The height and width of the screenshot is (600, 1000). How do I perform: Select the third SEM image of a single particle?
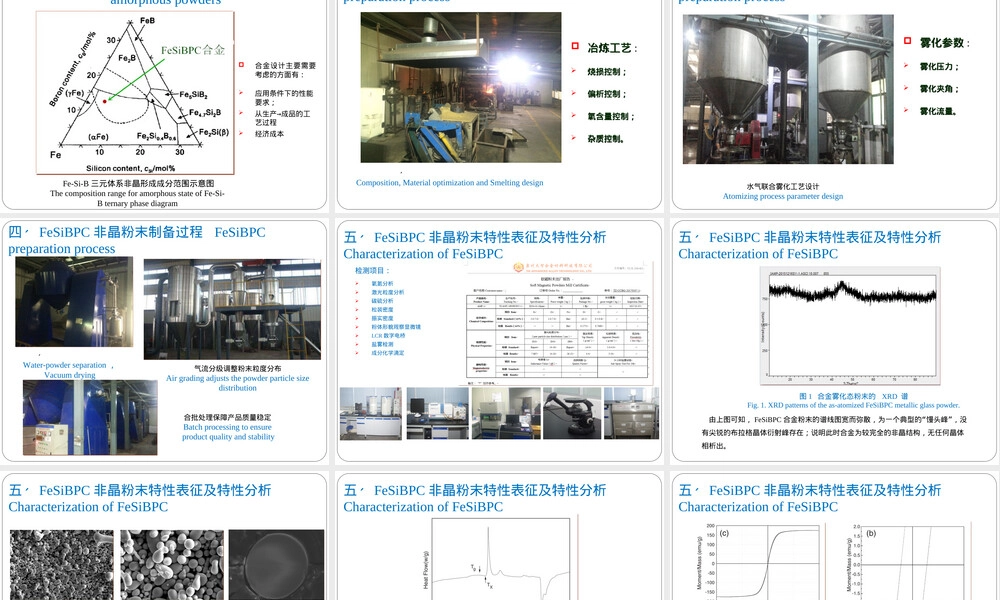click(276, 564)
